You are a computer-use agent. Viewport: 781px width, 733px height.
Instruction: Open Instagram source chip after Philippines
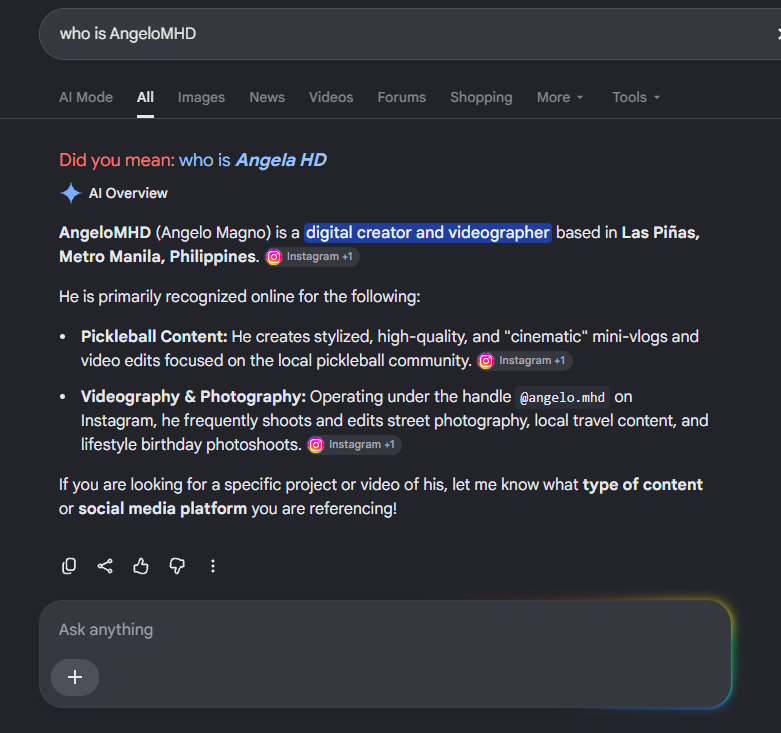click(312, 257)
